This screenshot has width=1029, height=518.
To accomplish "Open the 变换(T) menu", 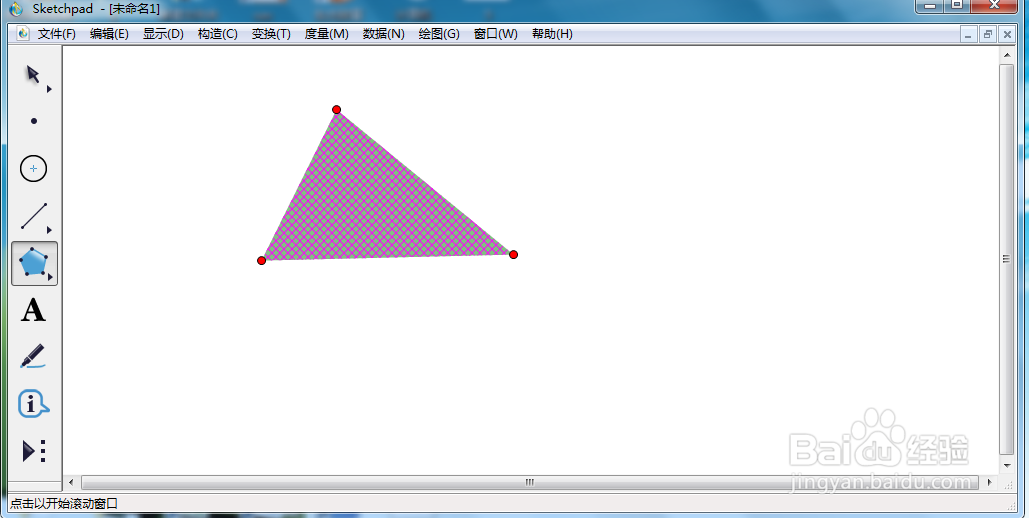I will 271,33.
